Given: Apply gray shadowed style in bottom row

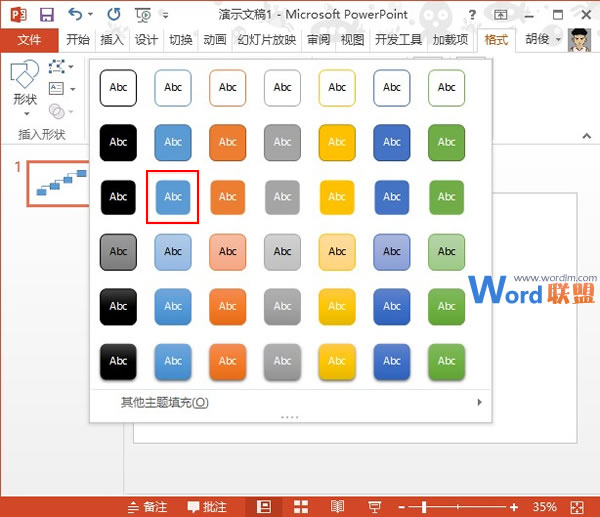Looking at the screenshot, I should click(282, 362).
